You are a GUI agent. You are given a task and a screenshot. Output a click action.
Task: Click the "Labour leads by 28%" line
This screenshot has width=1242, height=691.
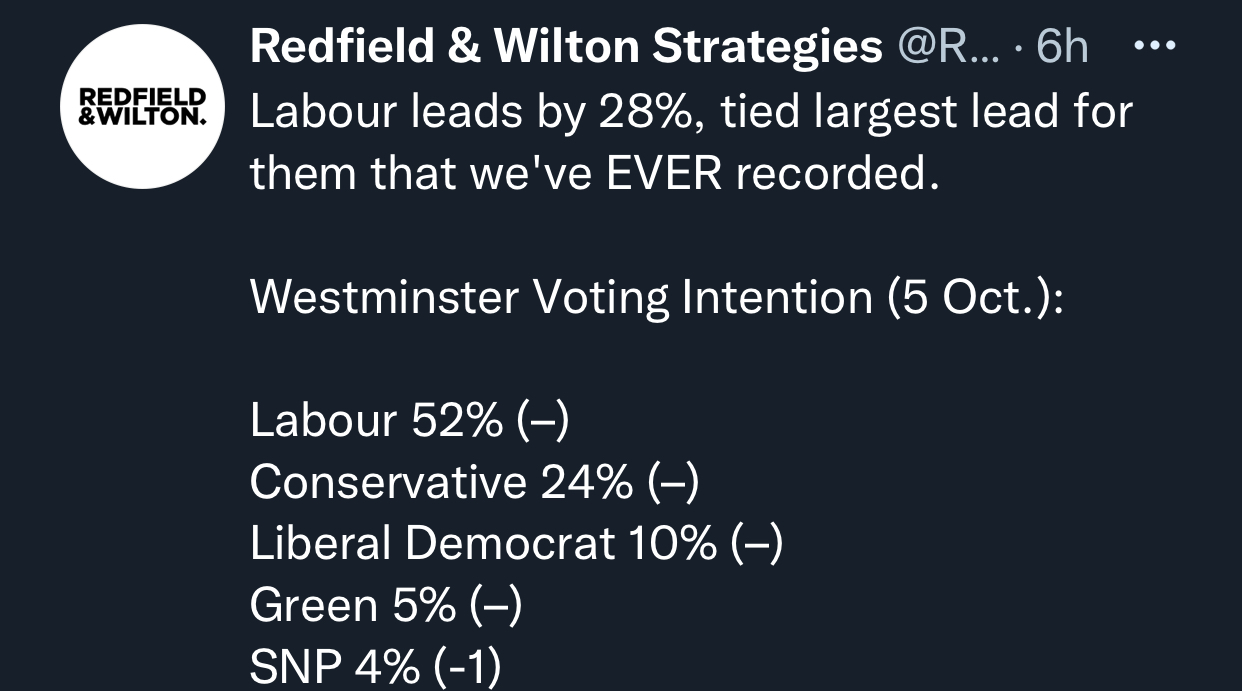pos(690,111)
